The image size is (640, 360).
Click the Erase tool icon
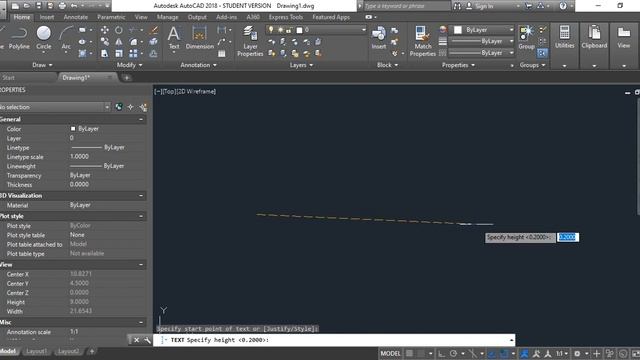click(x=153, y=30)
